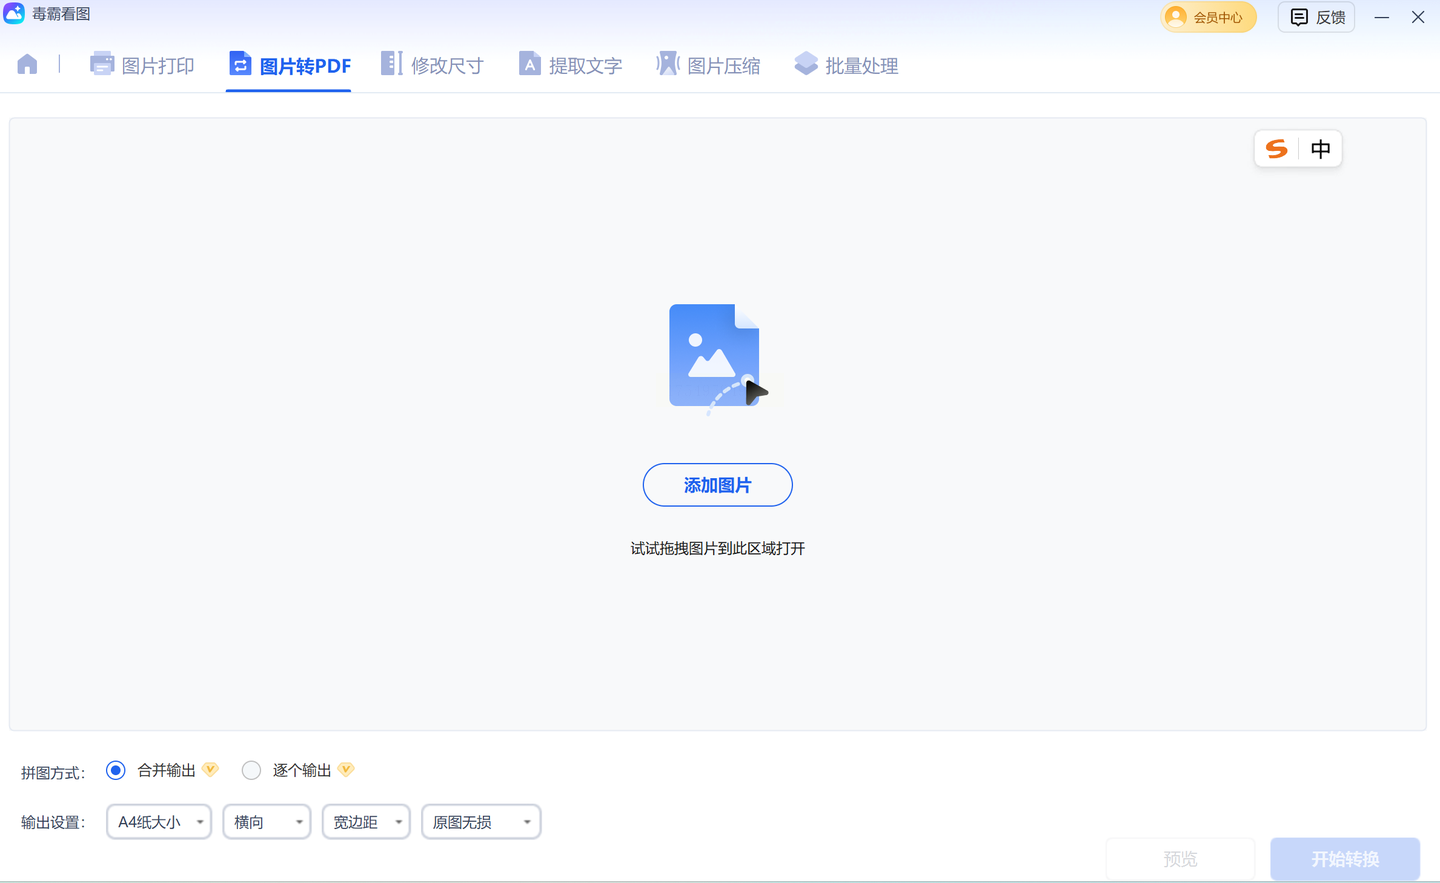Click the 反馈 feedback button
1440x883 pixels.
coord(1317,17)
